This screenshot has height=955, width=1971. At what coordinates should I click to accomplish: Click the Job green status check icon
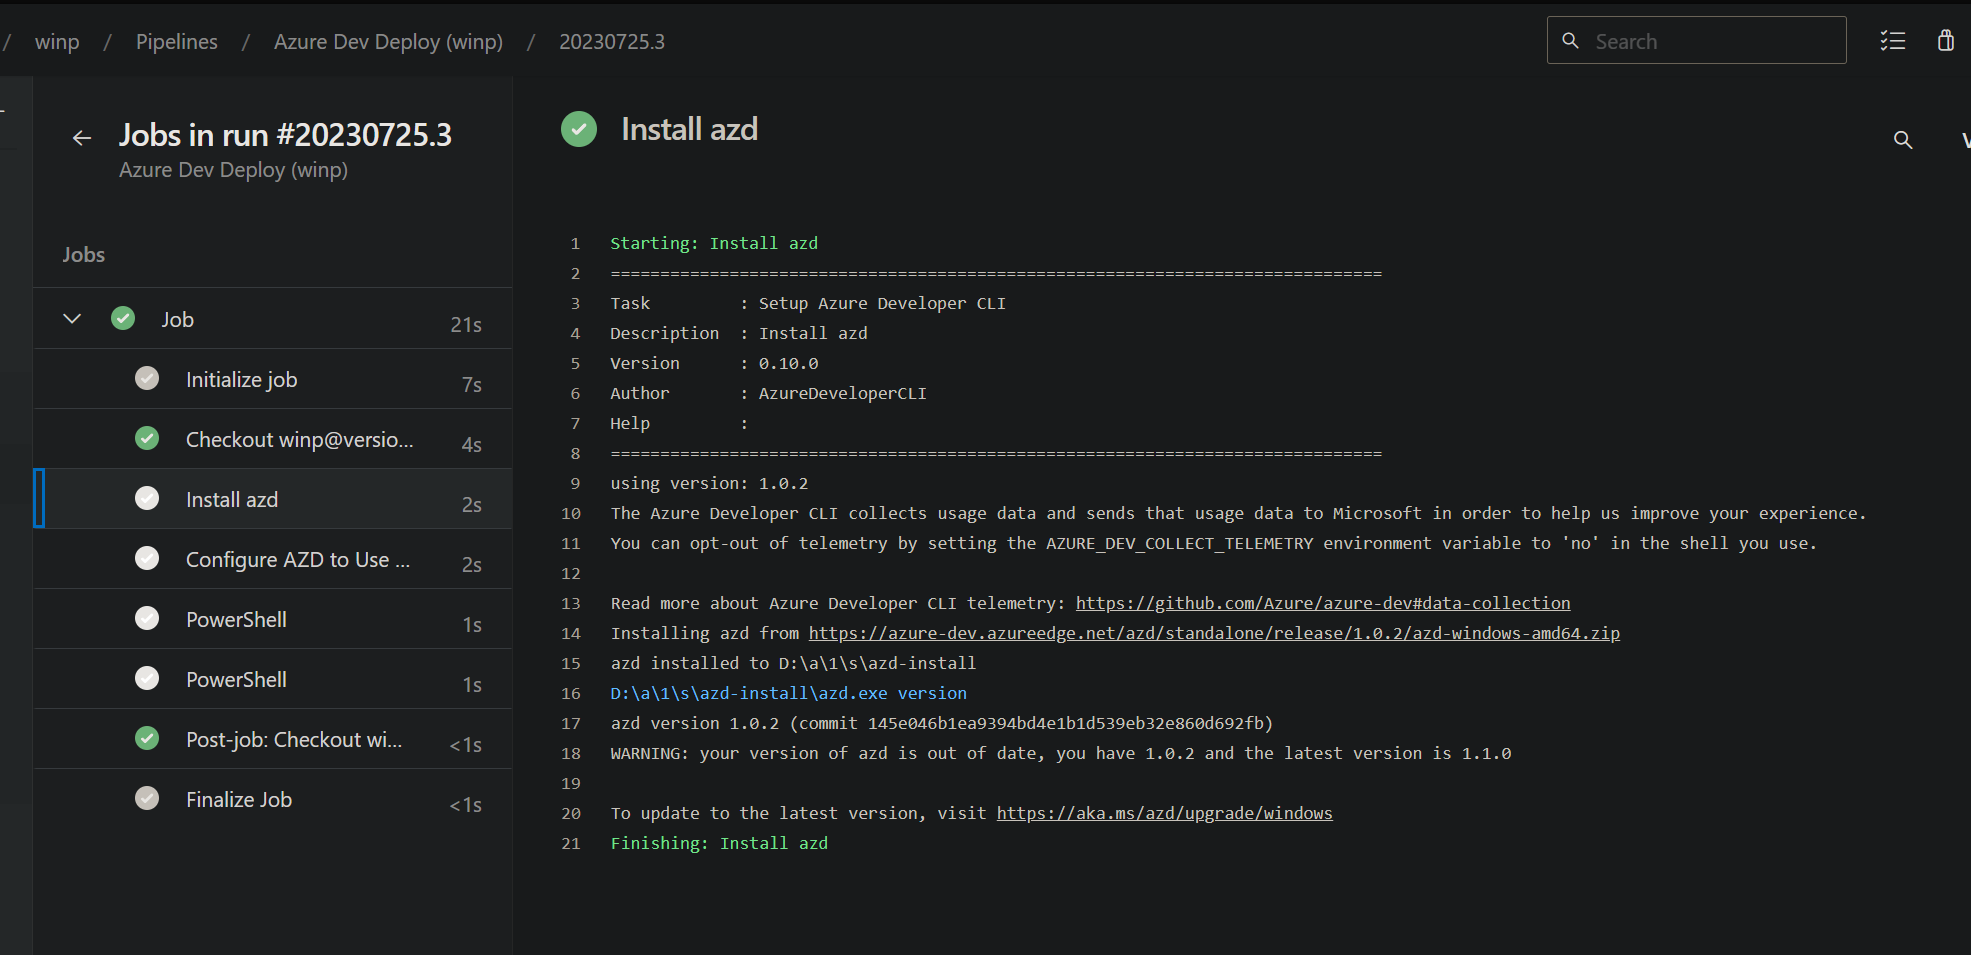[x=123, y=318]
